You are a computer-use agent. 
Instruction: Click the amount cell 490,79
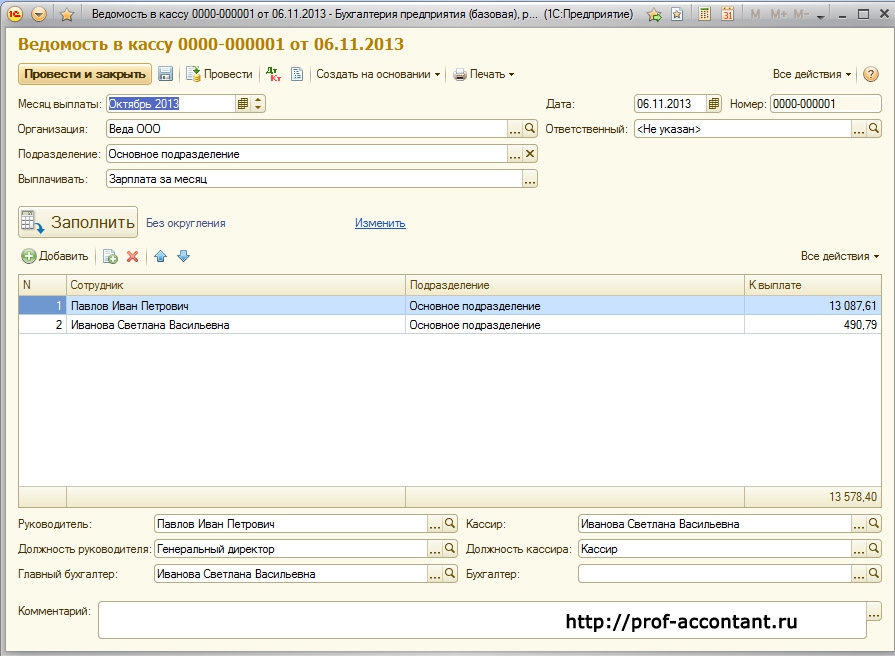(812, 325)
